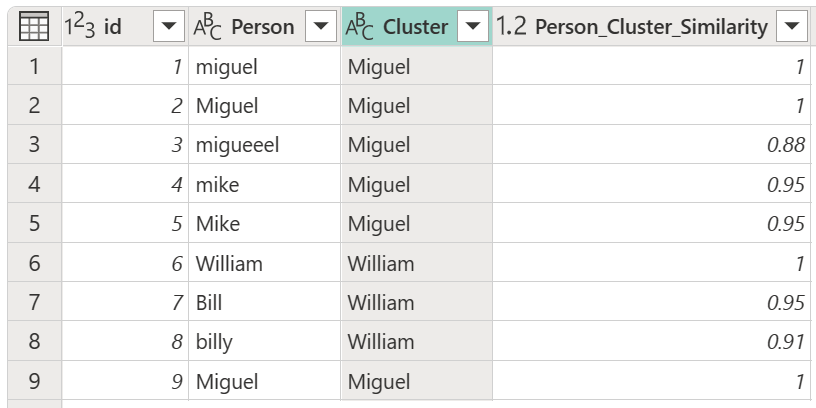This screenshot has height=408, width=816.
Task: Click the table corner menu icon
Action: pos(33,28)
